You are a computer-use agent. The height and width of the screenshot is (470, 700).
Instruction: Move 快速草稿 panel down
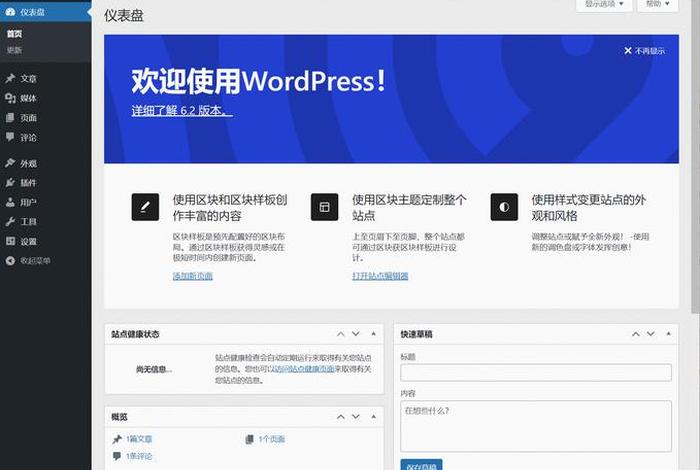click(x=651, y=334)
